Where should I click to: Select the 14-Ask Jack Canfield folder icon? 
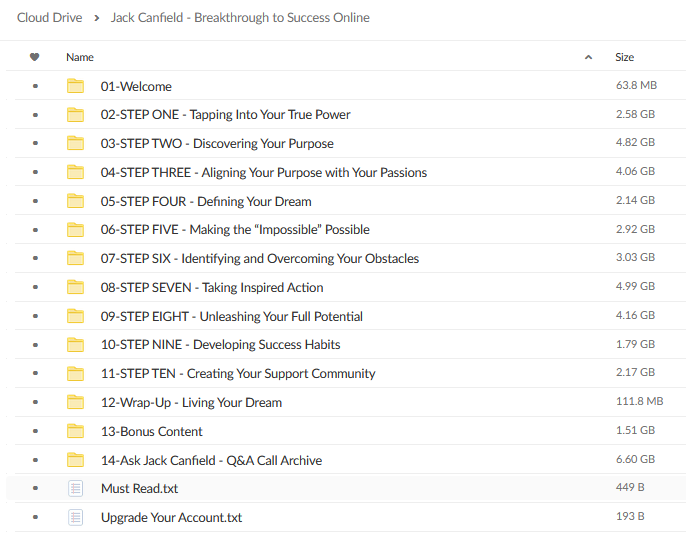pos(76,460)
